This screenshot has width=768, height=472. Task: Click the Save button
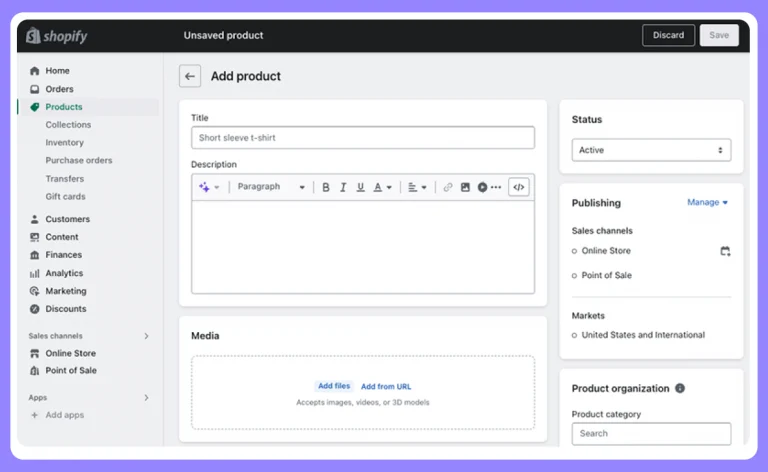point(719,35)
